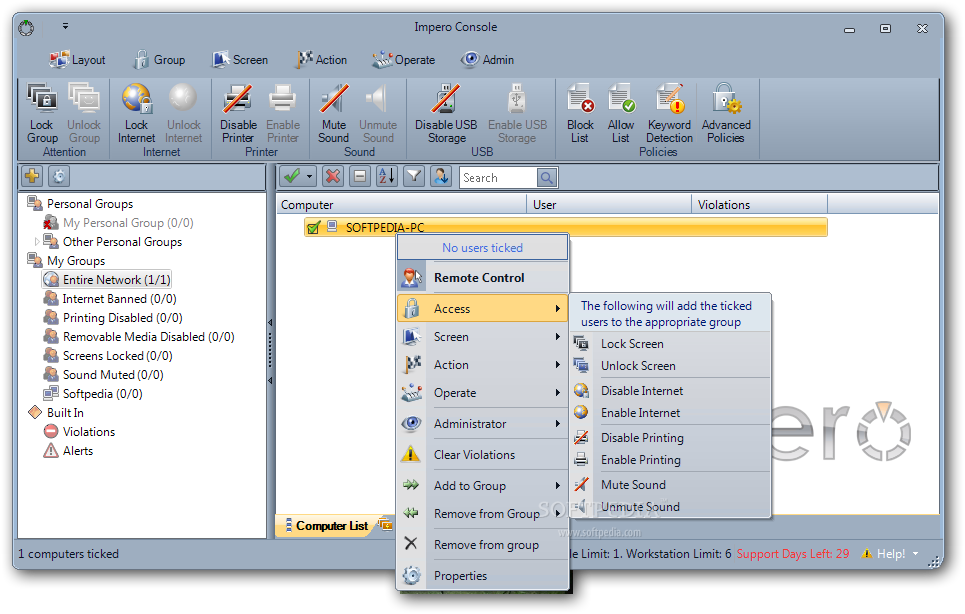Viewport: 965px width, 614px height.
Task: Click the add group plus icon
Action: [32, 177]
